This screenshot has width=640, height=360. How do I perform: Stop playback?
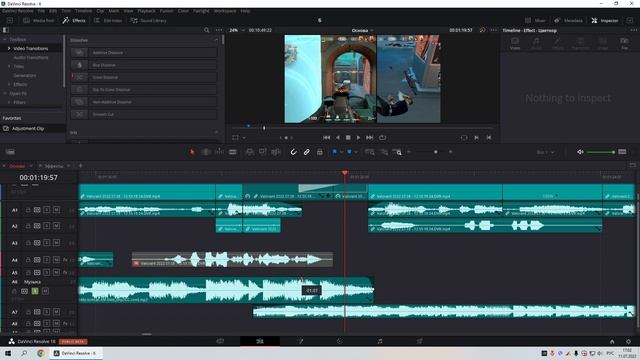348,138
